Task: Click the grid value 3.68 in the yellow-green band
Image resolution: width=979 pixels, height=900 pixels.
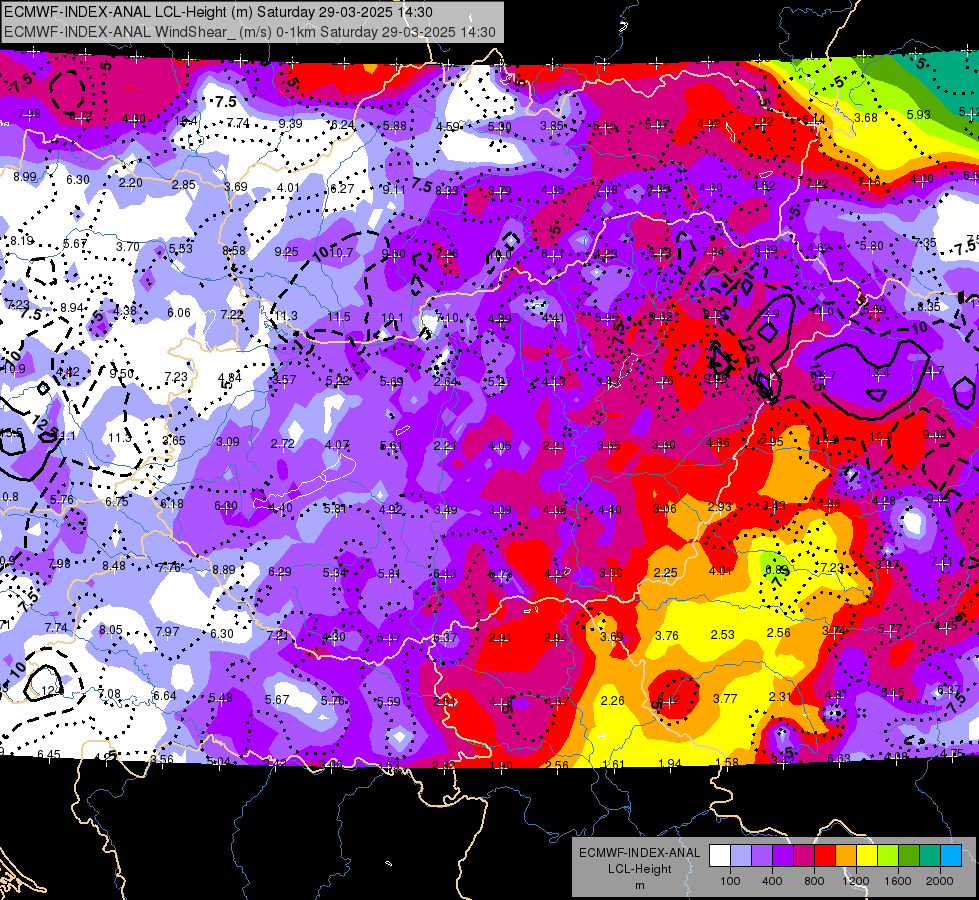Action: pos(866,117)
